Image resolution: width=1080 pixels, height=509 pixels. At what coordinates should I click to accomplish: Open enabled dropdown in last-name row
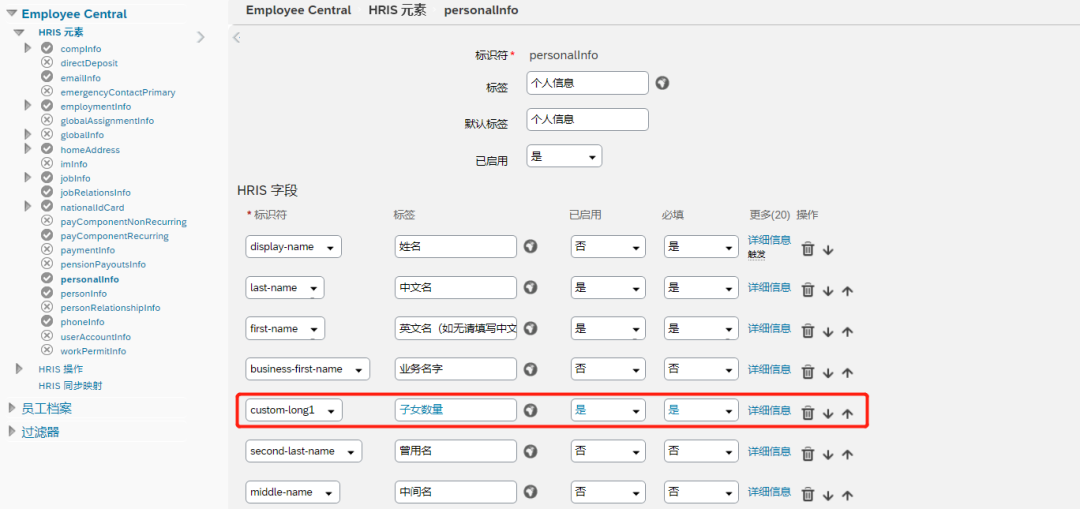pyautogui.click(x=608, y=287)
